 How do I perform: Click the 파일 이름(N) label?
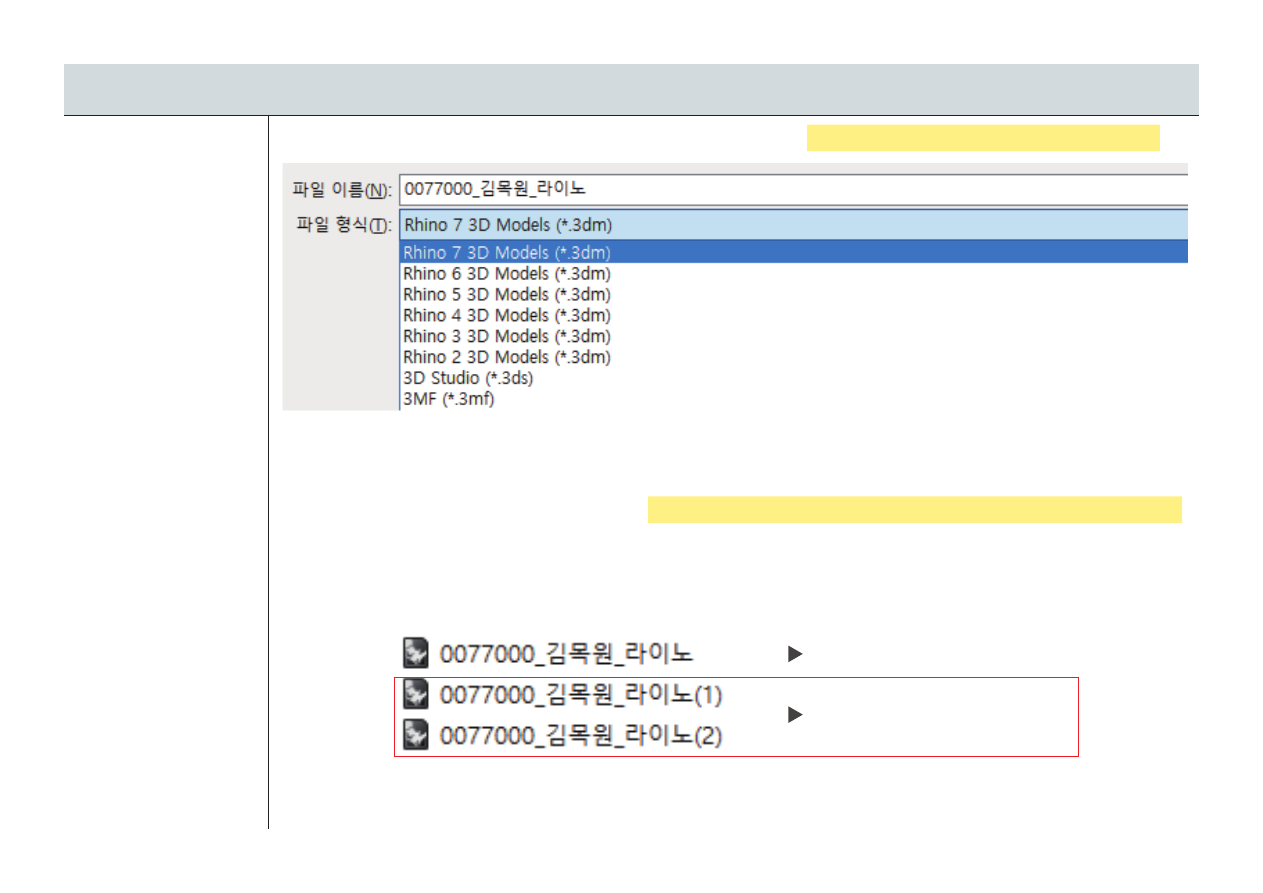click(x=341, y=188)
